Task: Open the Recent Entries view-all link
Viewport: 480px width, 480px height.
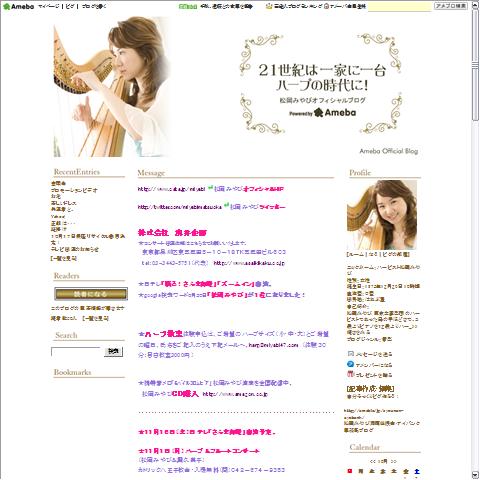Action: pyautogui.click(x=64, y=258)
